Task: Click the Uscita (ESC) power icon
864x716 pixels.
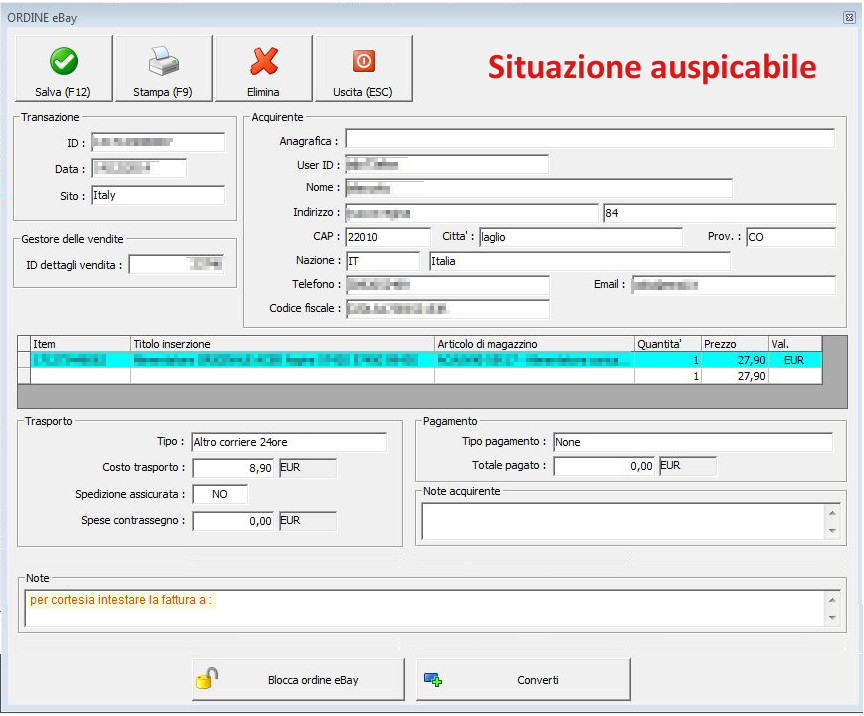Action: pos(364,61)
